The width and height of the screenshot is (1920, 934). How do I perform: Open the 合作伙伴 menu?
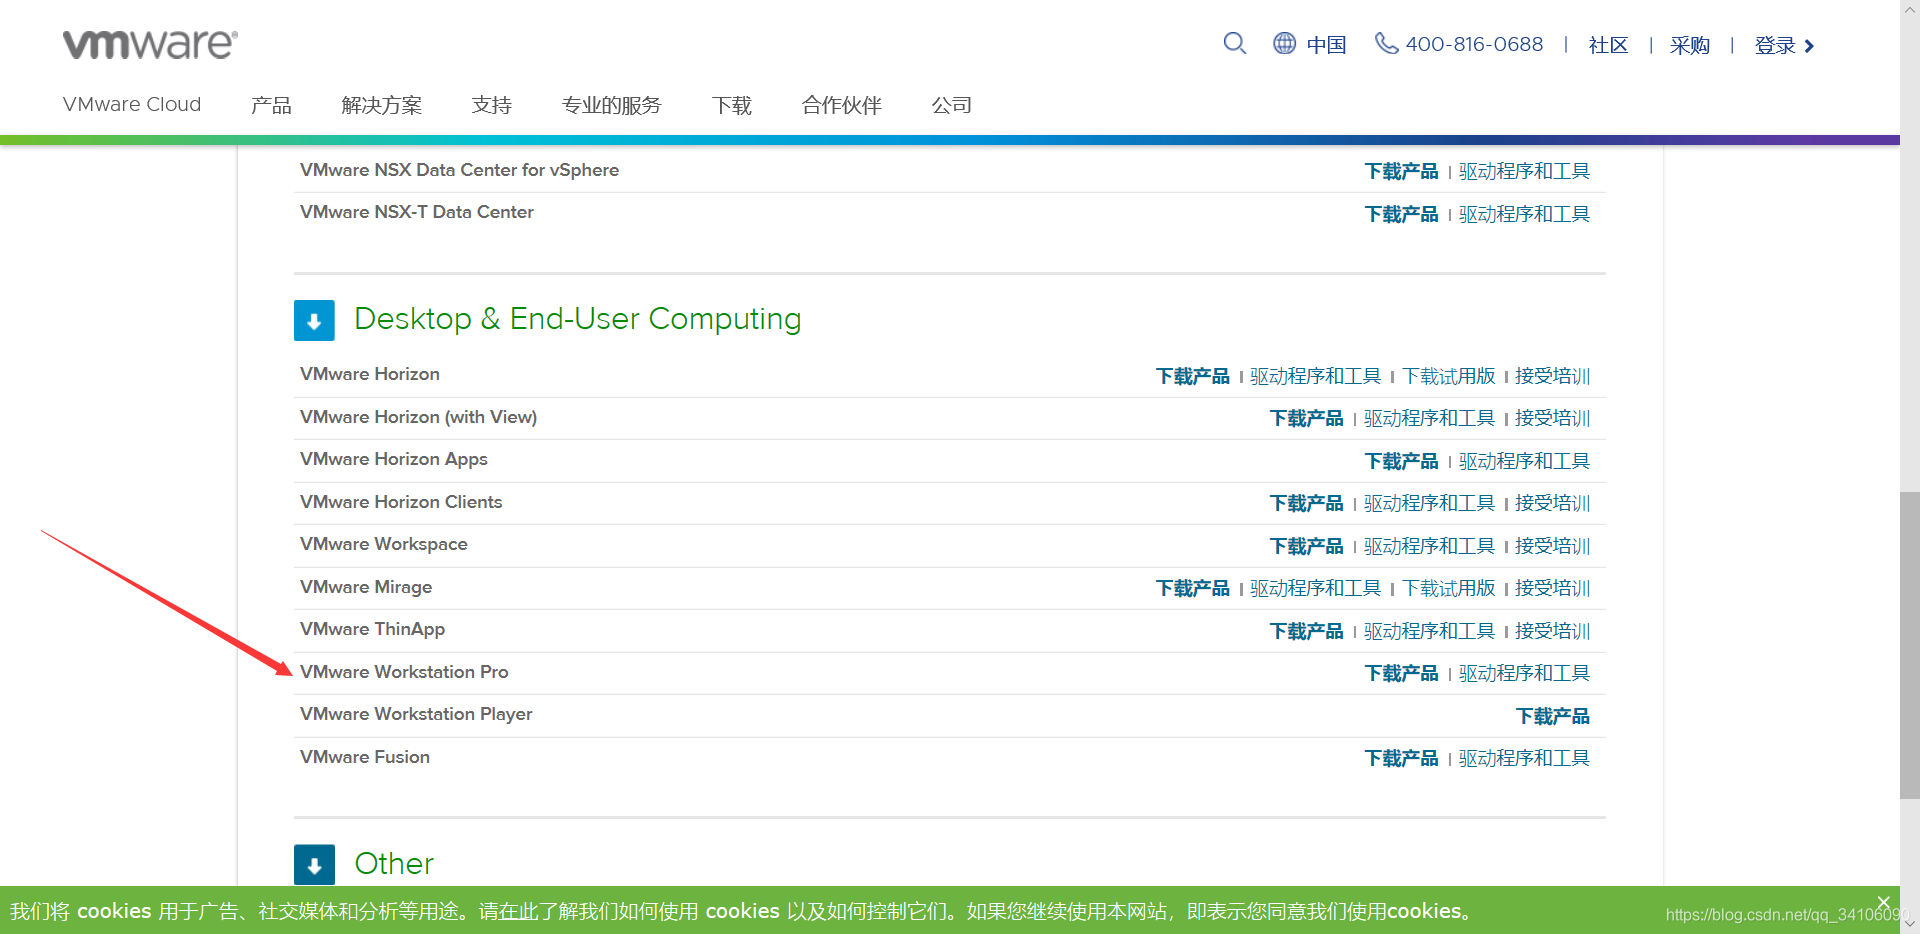click(841, 105)
